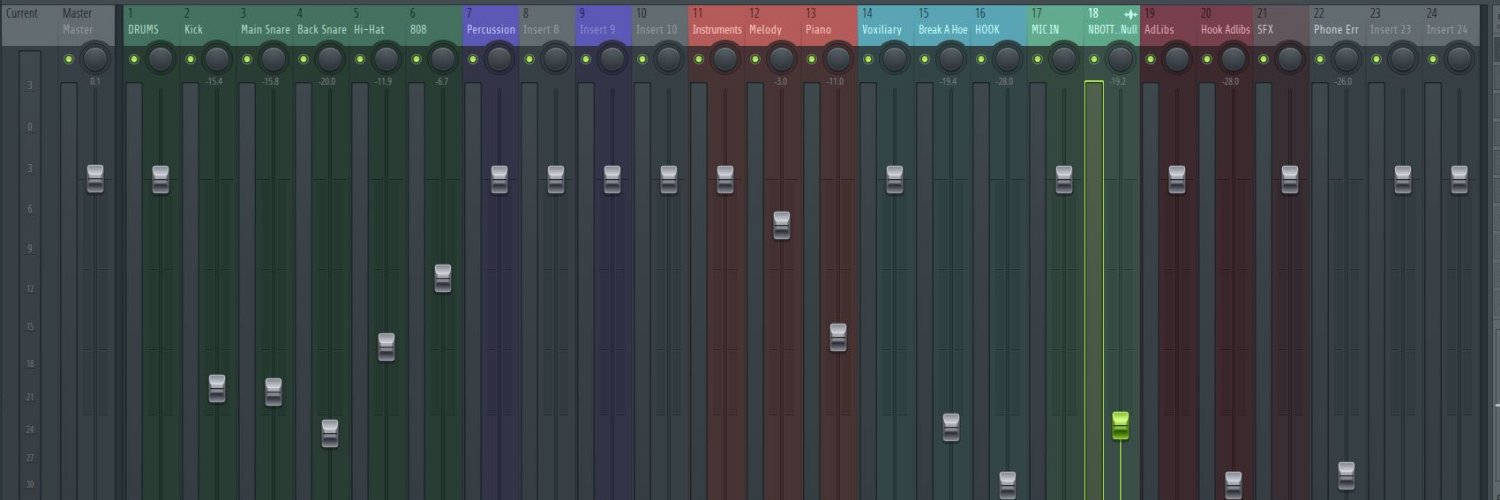Mute the Master track
Viewport: 1500px width, 500px height.
click(69, 59)
